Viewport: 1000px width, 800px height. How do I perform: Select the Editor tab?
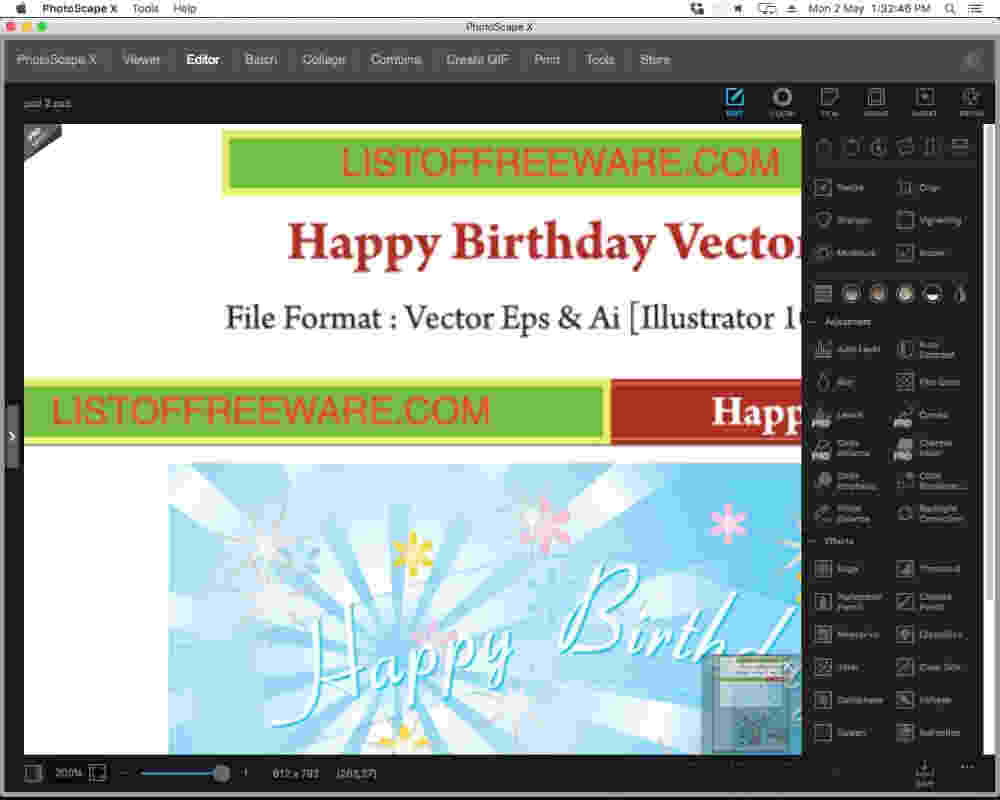click(203, 60)
